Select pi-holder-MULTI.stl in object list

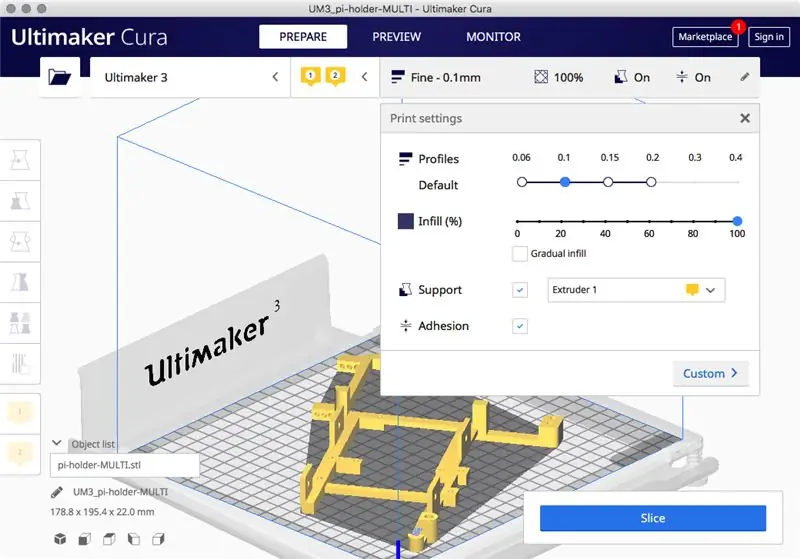click(124, 465)
